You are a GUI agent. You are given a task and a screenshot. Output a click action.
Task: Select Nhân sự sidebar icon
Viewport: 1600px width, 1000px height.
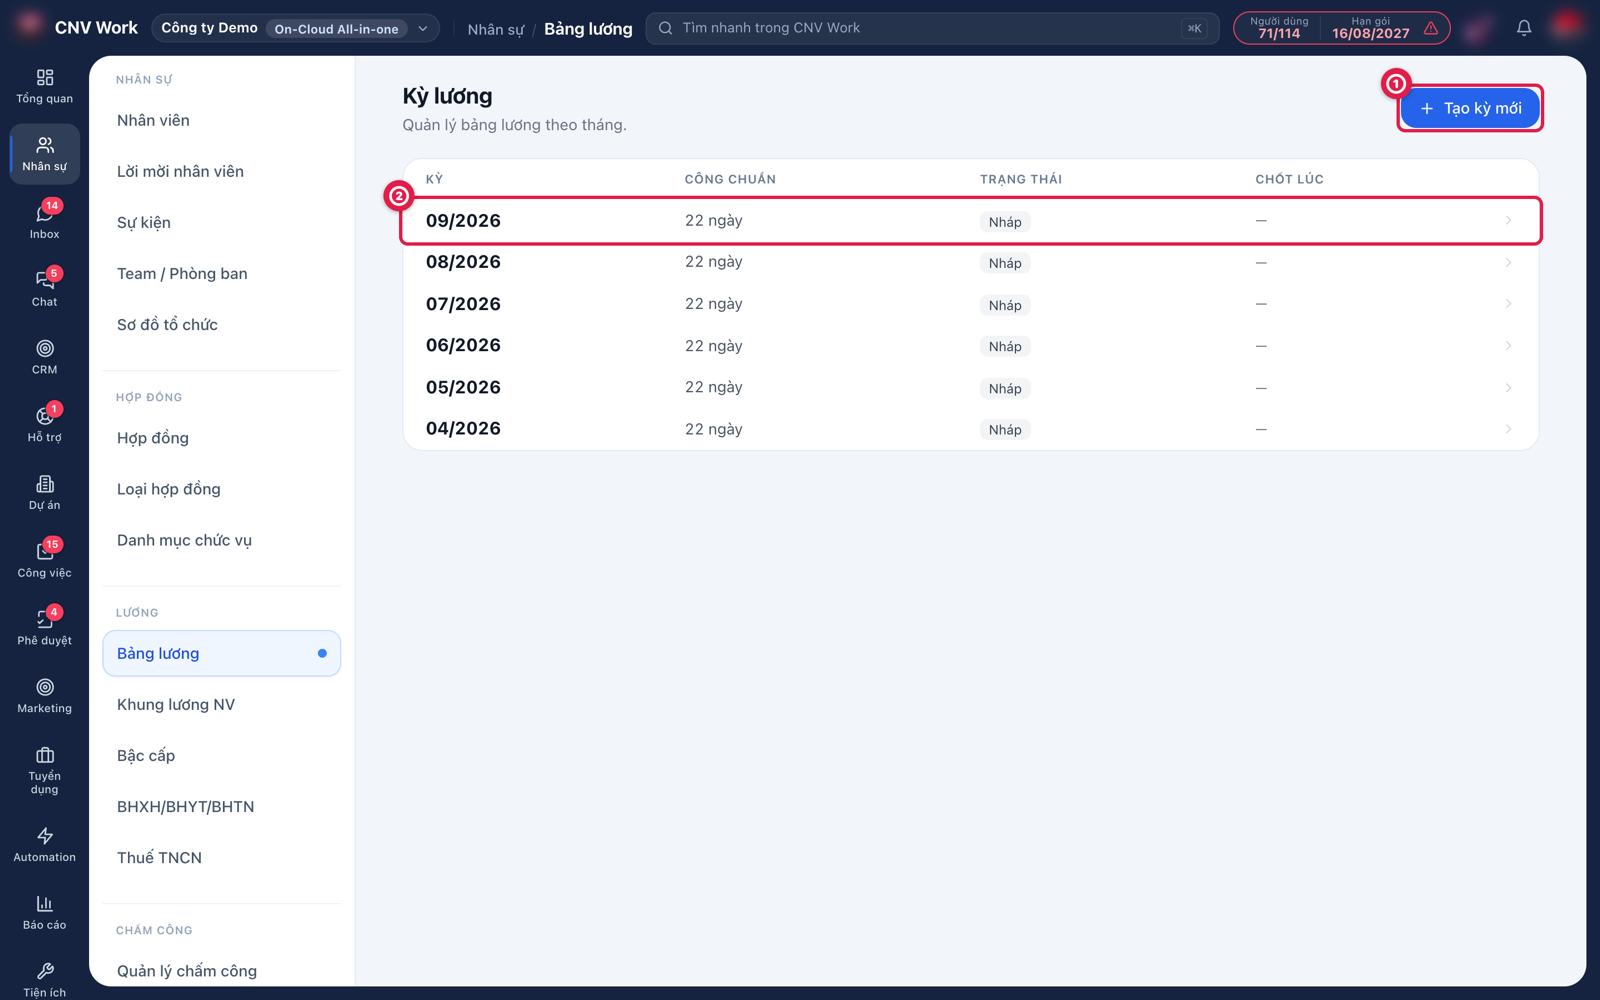[x=44, y=154]
